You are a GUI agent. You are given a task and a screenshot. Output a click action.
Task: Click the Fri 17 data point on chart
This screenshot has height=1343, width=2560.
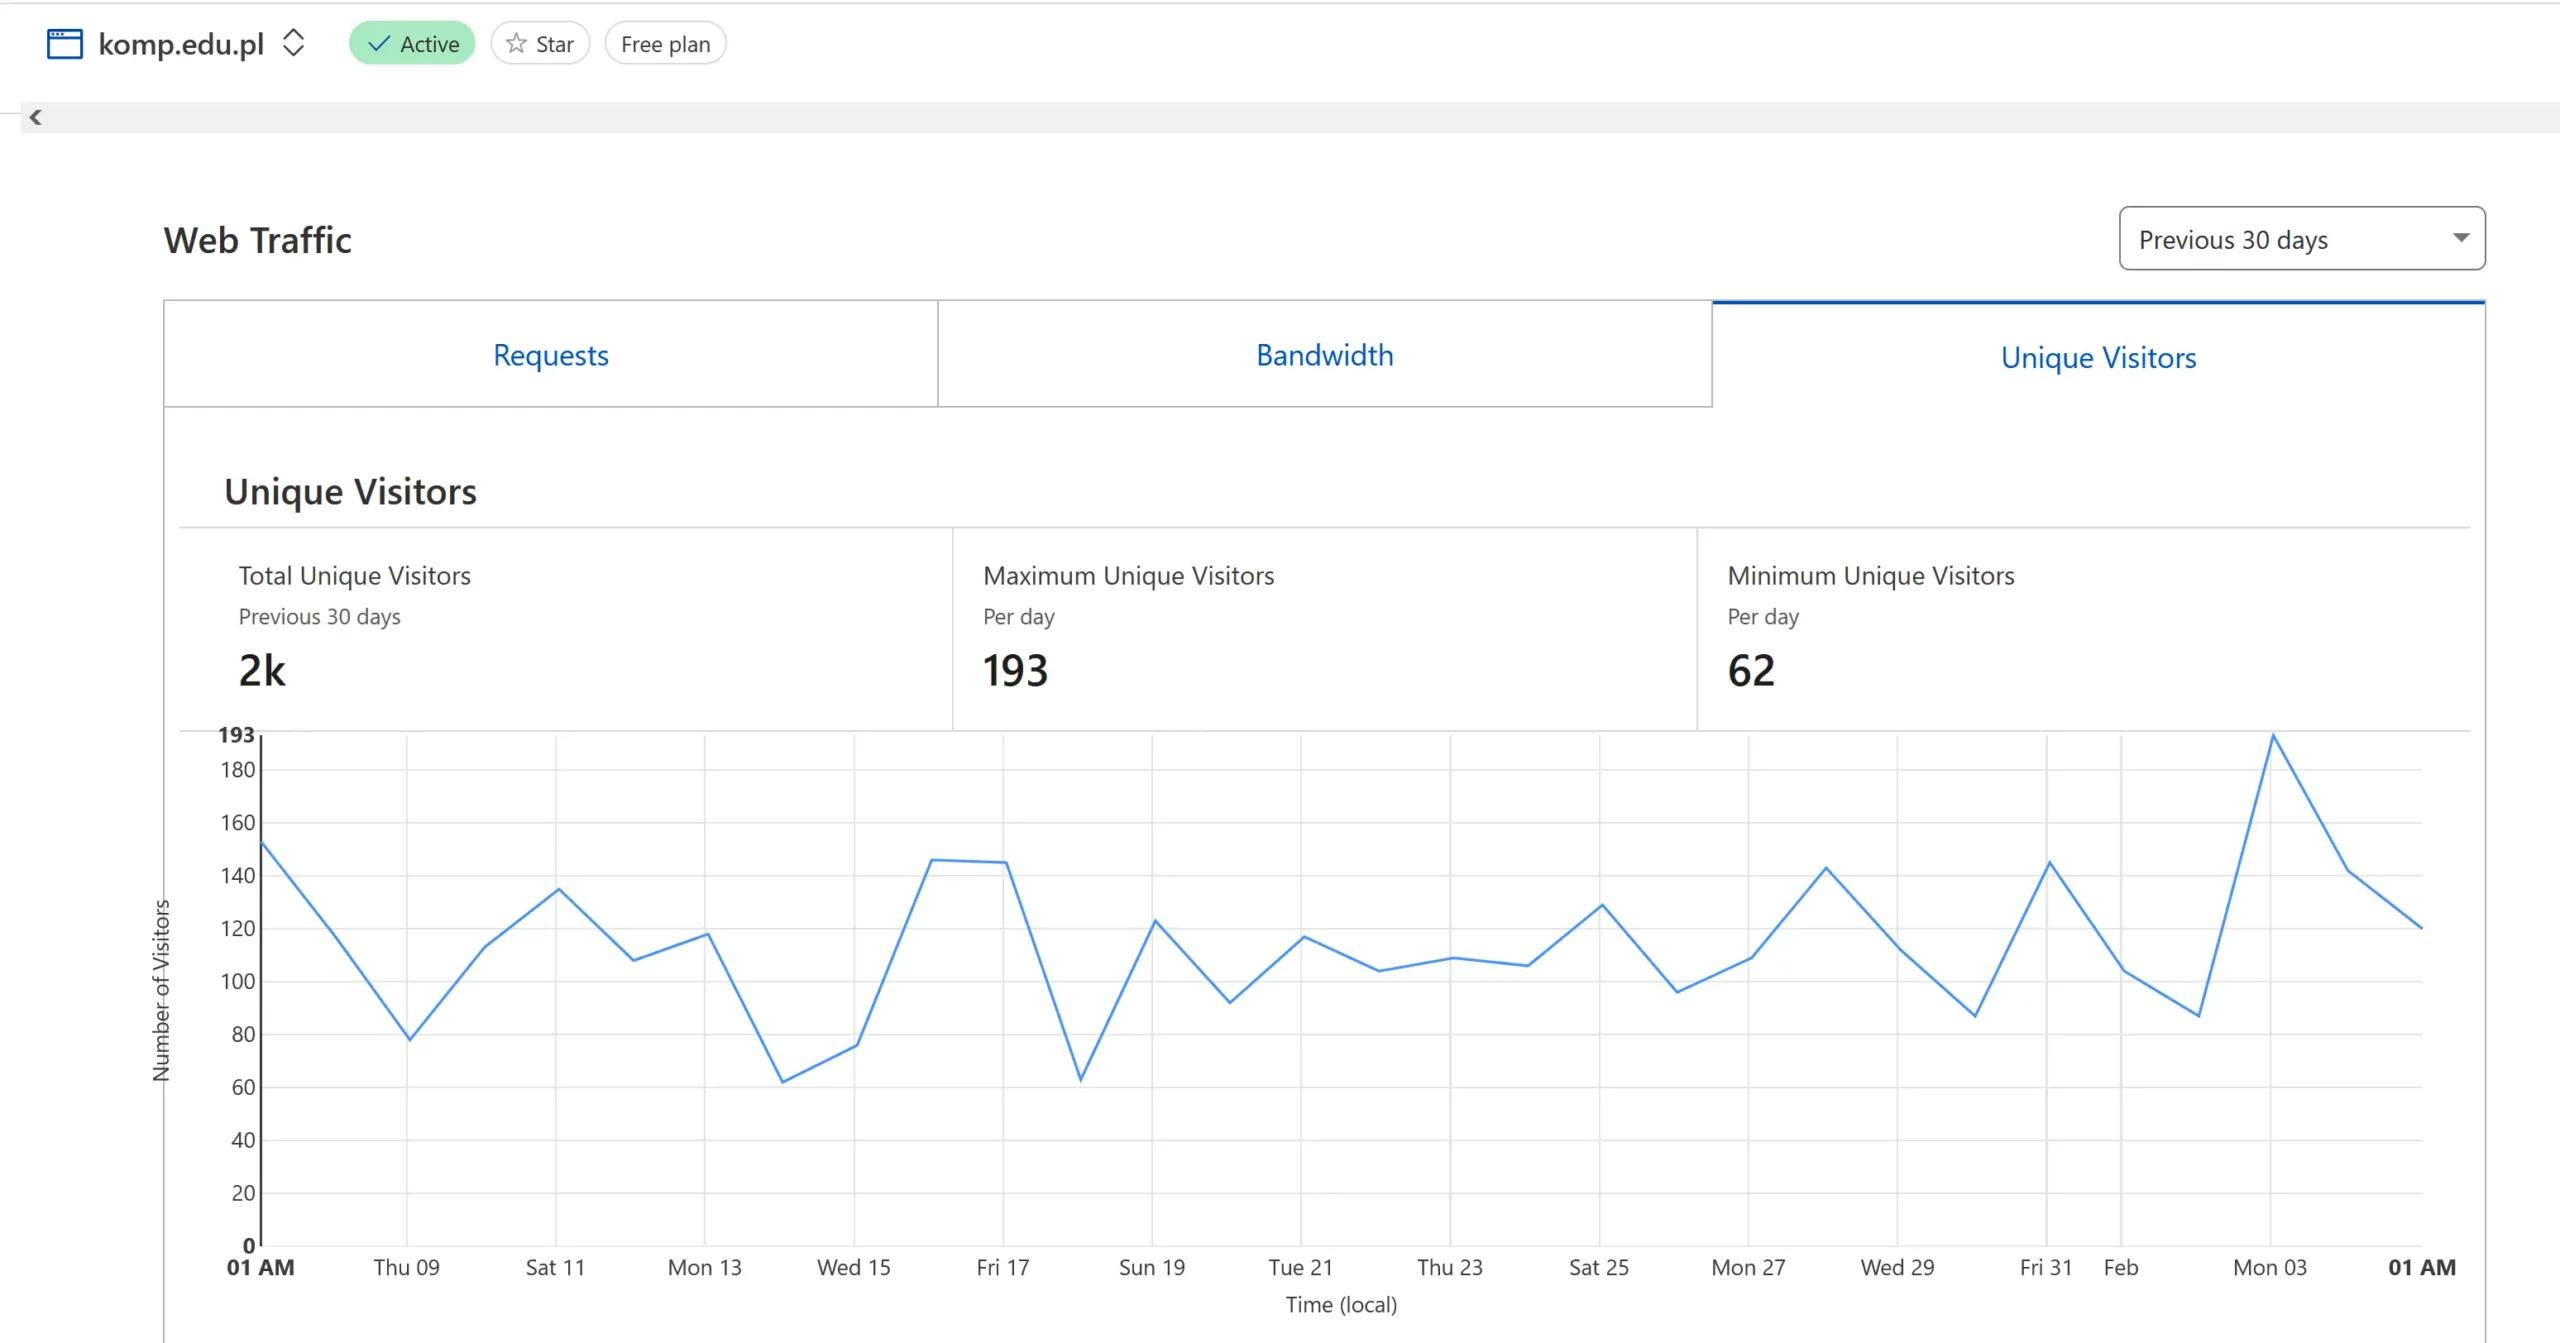coord(1005,862)
